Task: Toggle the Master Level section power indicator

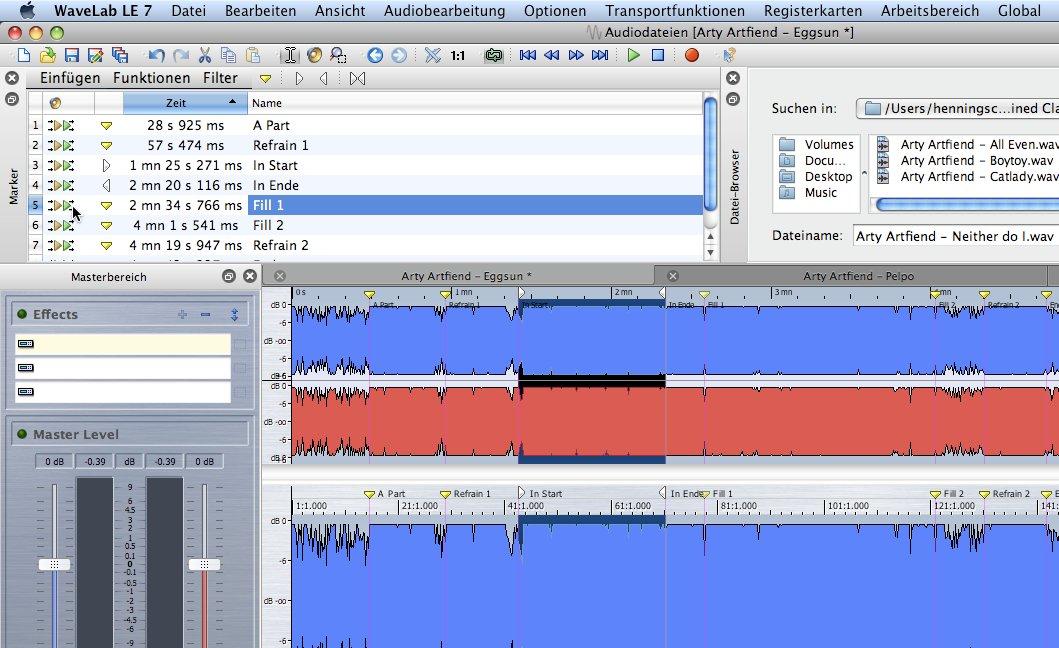Action: coord(22,434)
